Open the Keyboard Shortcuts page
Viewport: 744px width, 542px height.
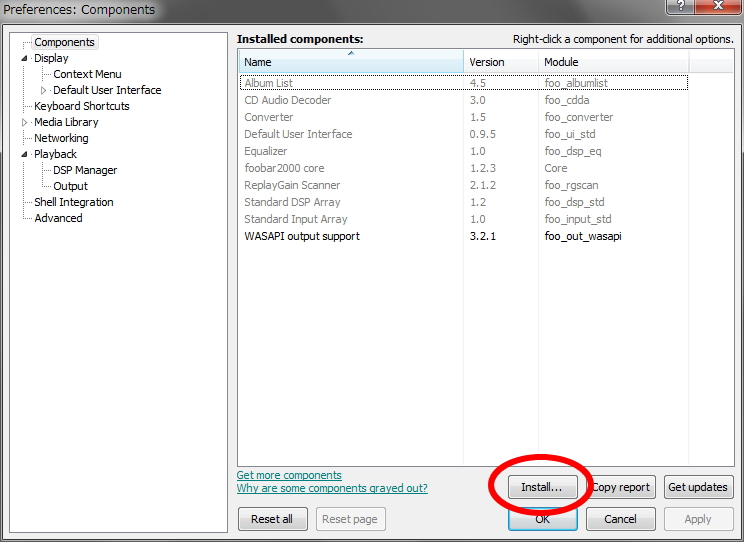pyautogui.click(x=82, y=106)
